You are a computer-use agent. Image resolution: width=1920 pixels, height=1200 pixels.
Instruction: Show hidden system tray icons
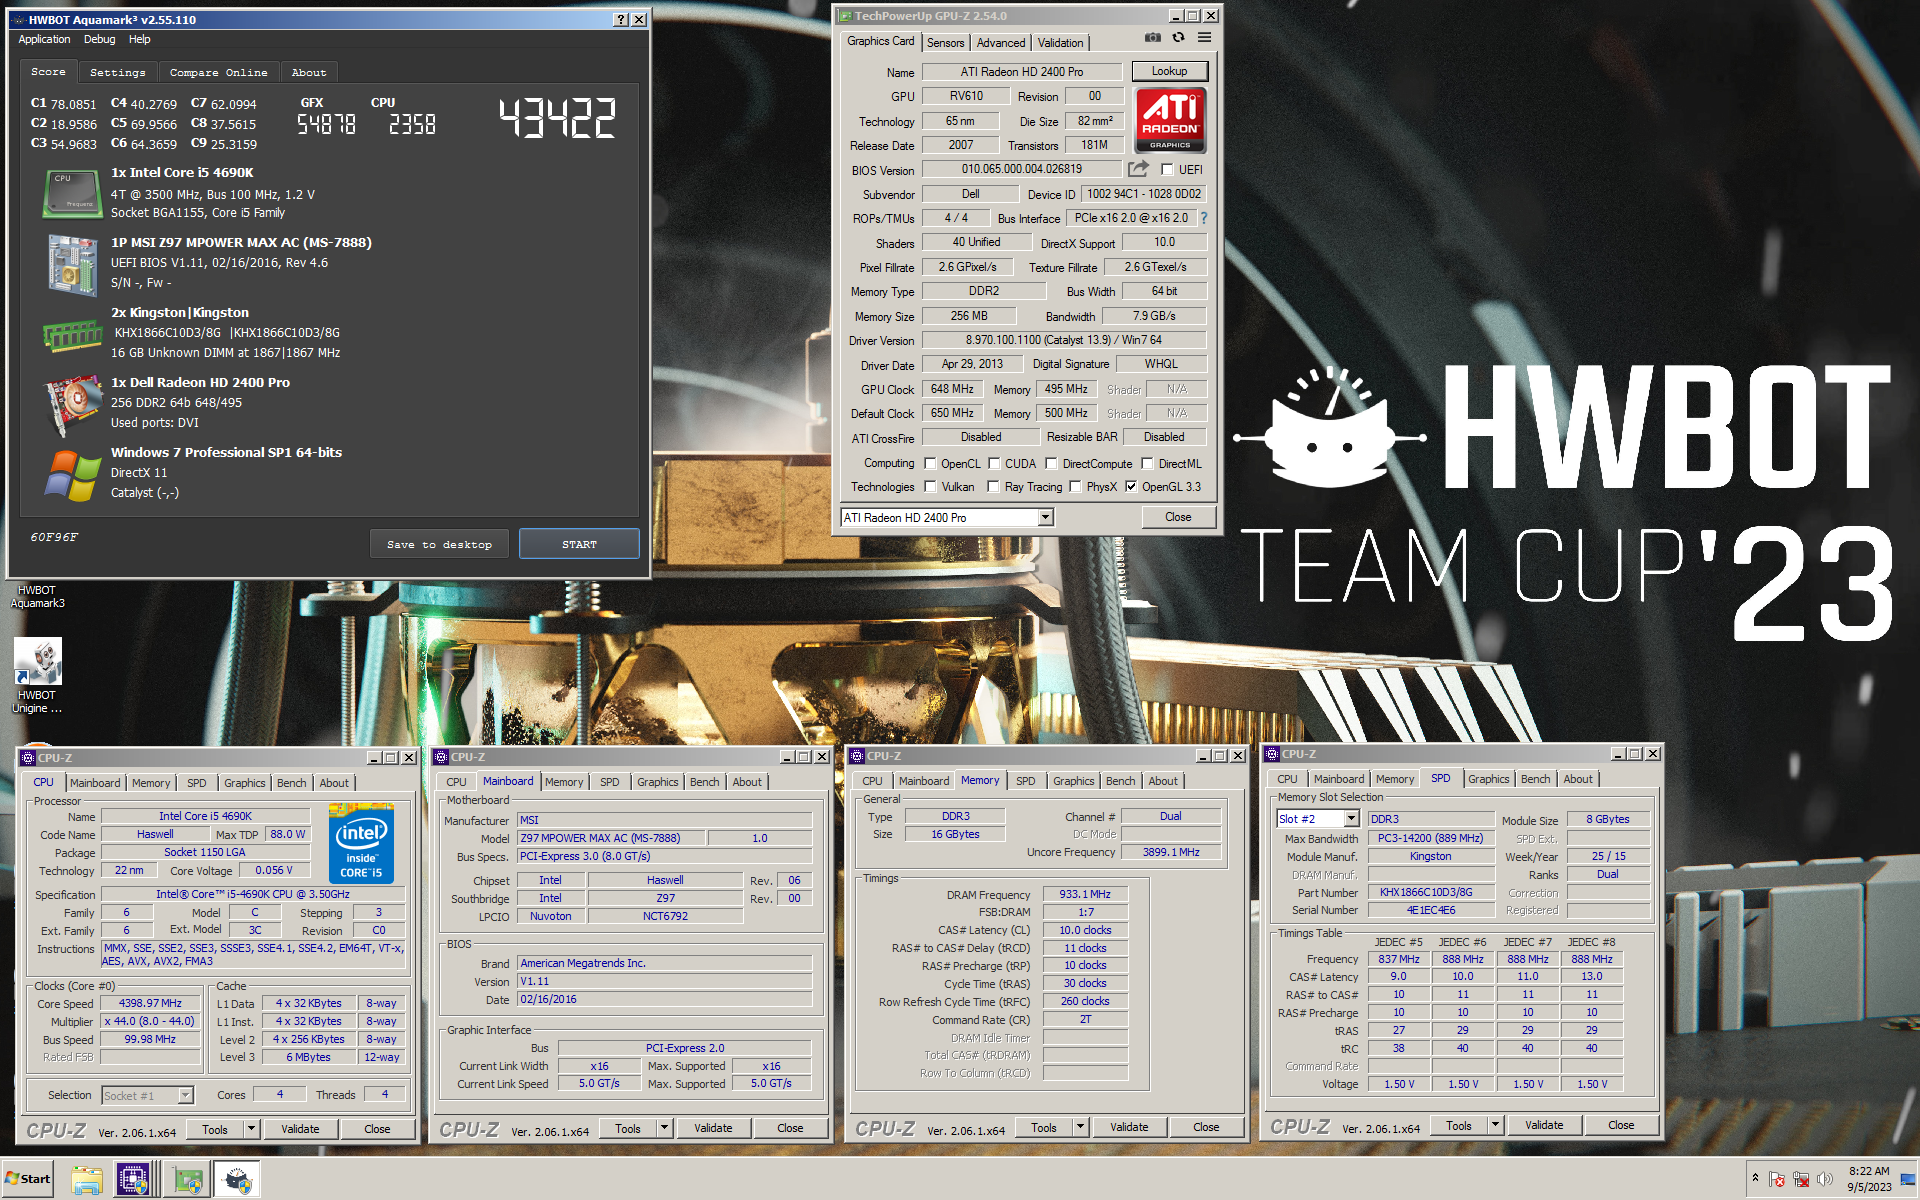point(1755,1179)
